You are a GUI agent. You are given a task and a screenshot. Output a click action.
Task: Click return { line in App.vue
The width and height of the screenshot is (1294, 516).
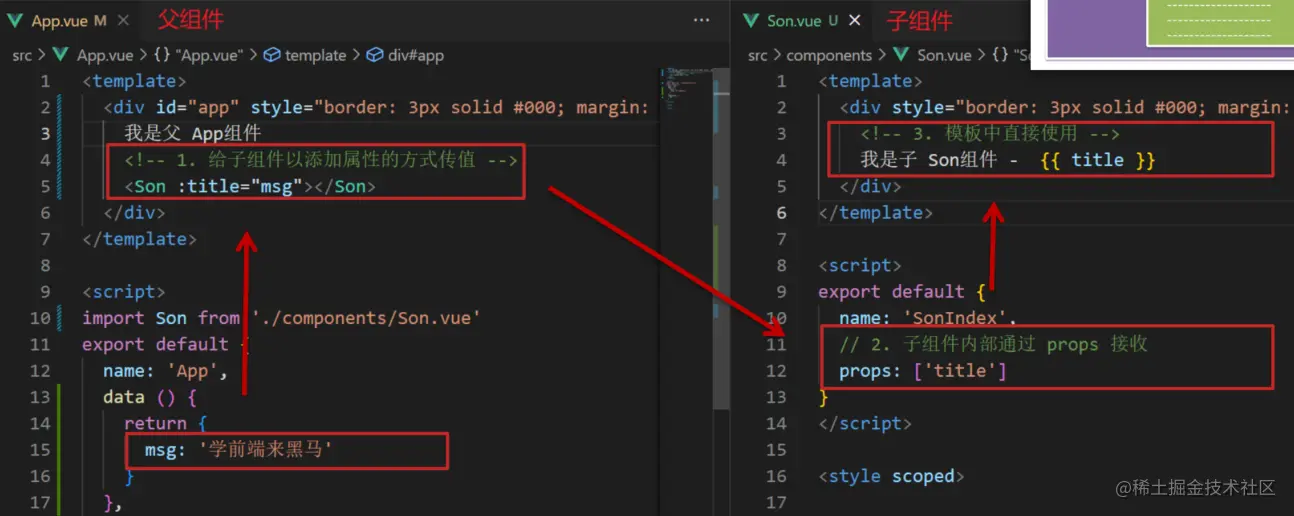pyautogui.click(x=165, y=424)
